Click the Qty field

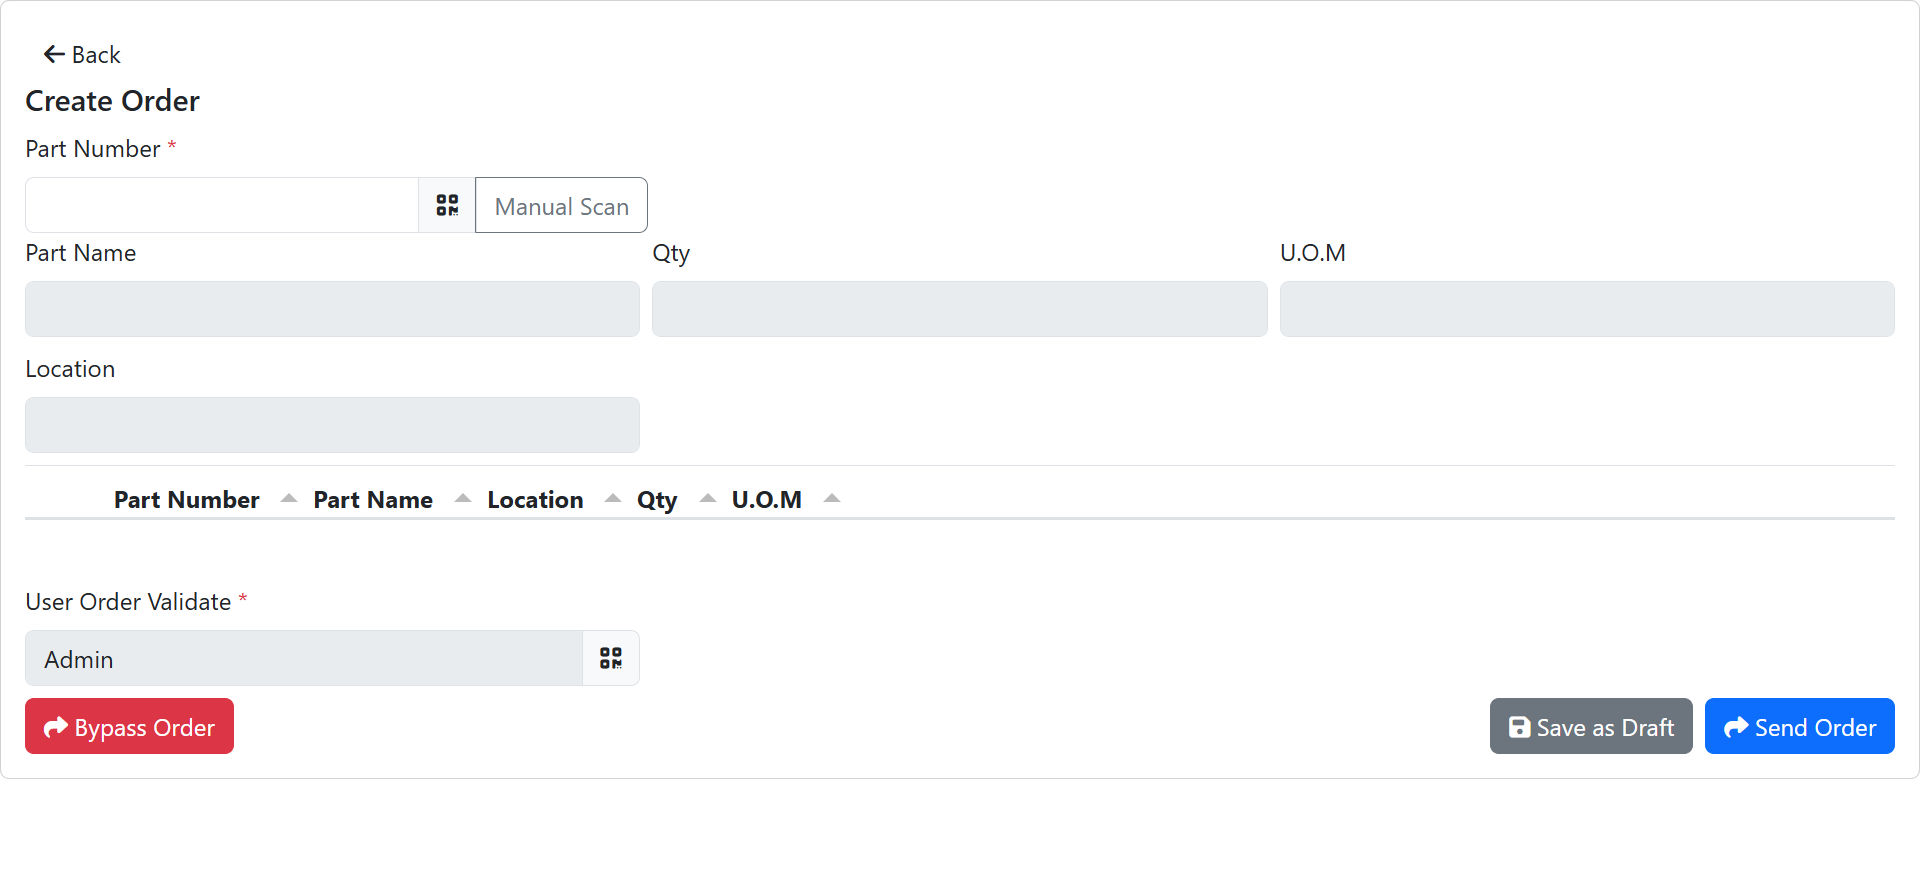coord(959,309)
